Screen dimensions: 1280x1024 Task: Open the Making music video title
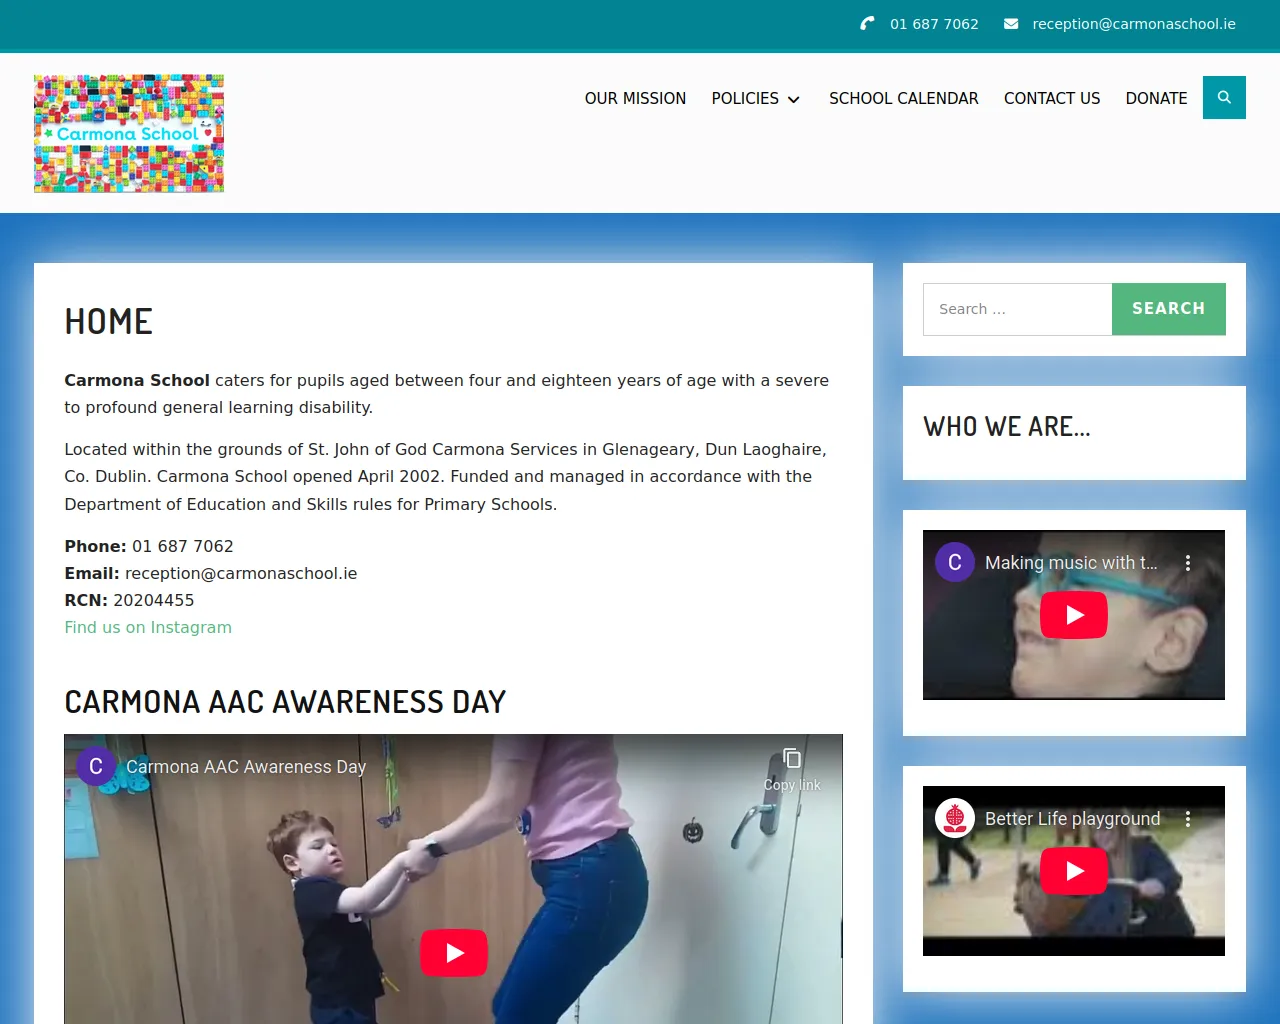[1071, 563]
